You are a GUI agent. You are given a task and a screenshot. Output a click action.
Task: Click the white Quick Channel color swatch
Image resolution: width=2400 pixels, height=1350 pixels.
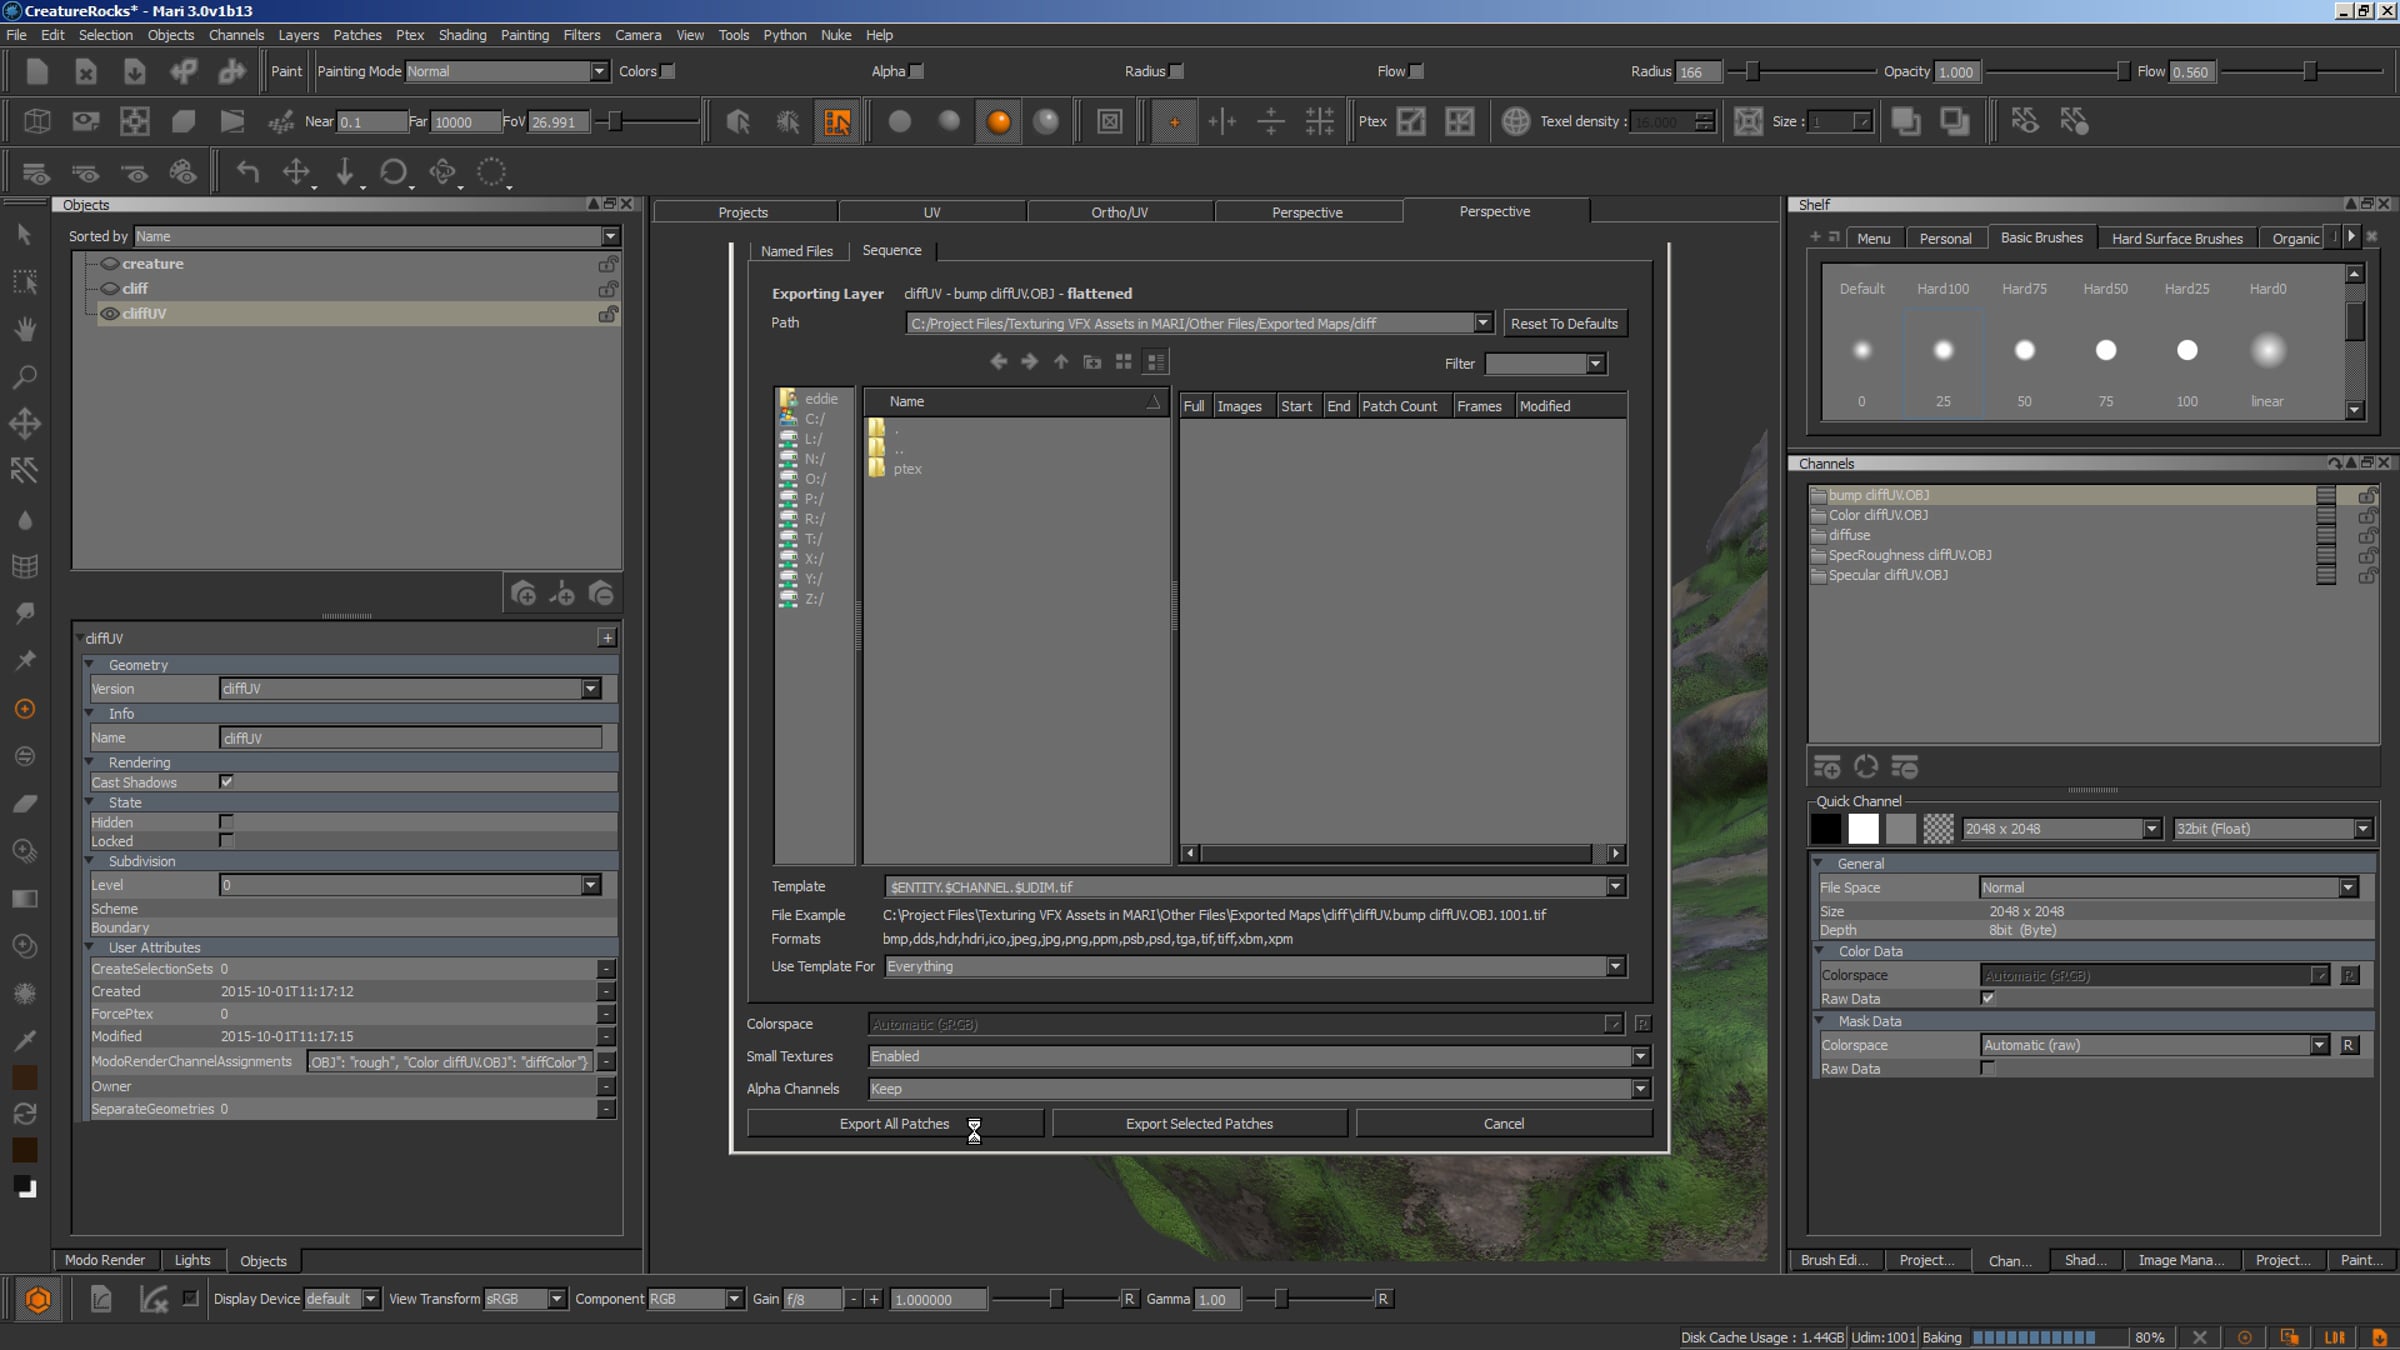point(1862,829)
